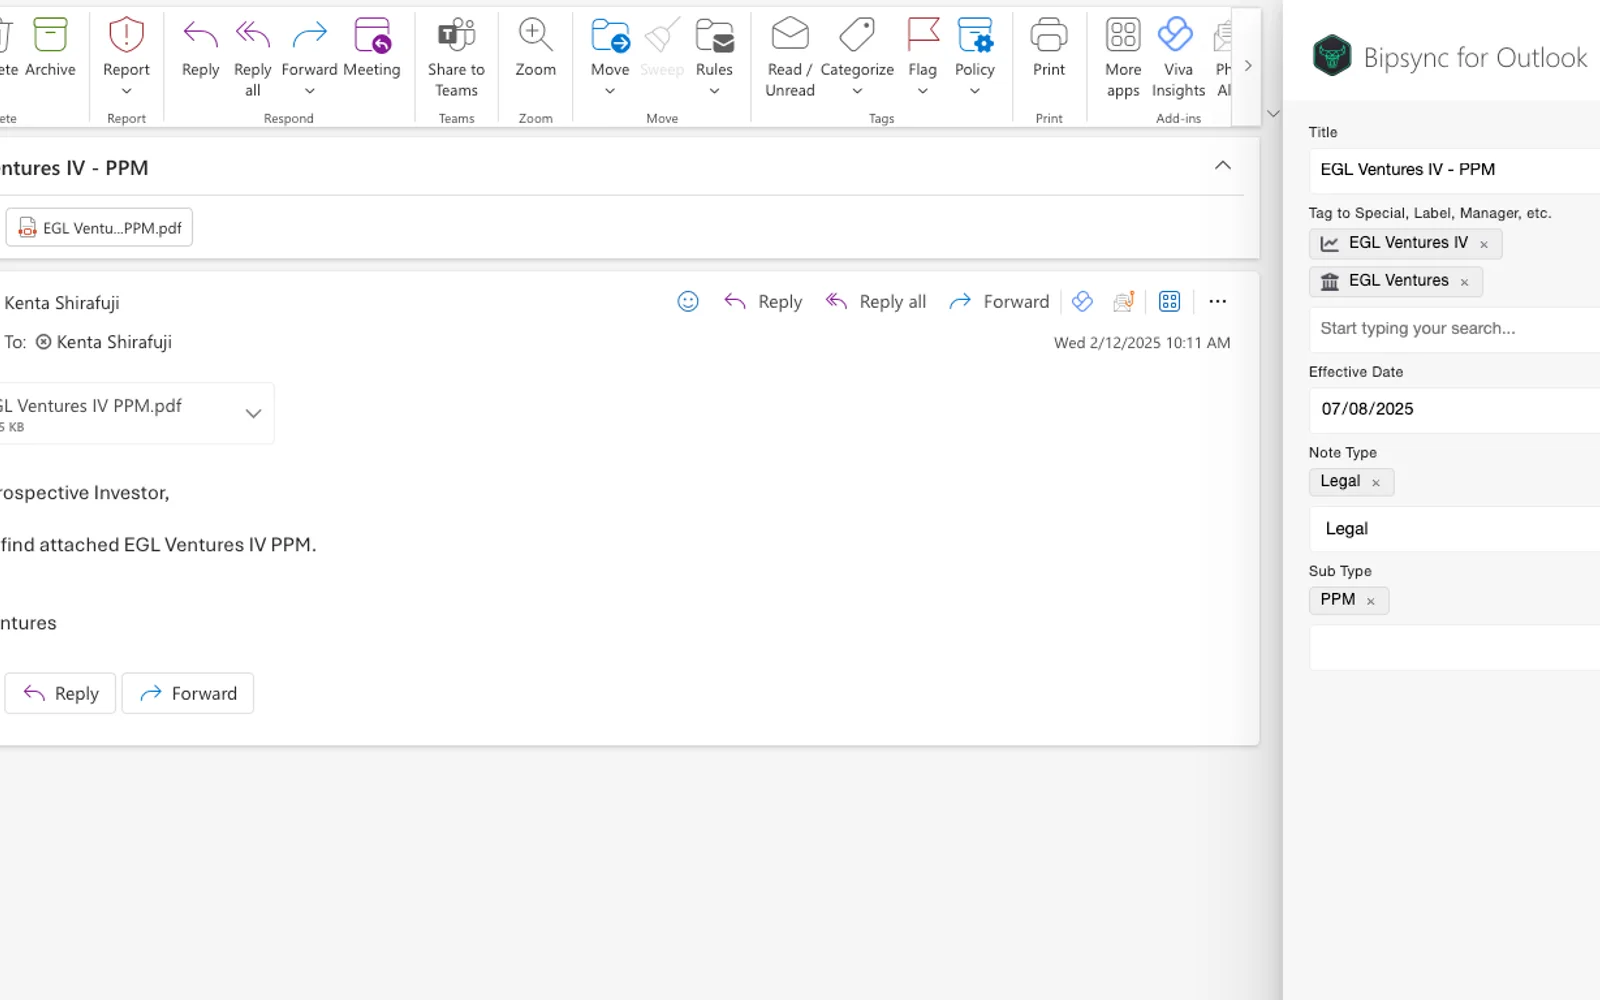1600x1000 pixels.
Task: Open Viva Insights add-in
Action: pos(1178,57)
